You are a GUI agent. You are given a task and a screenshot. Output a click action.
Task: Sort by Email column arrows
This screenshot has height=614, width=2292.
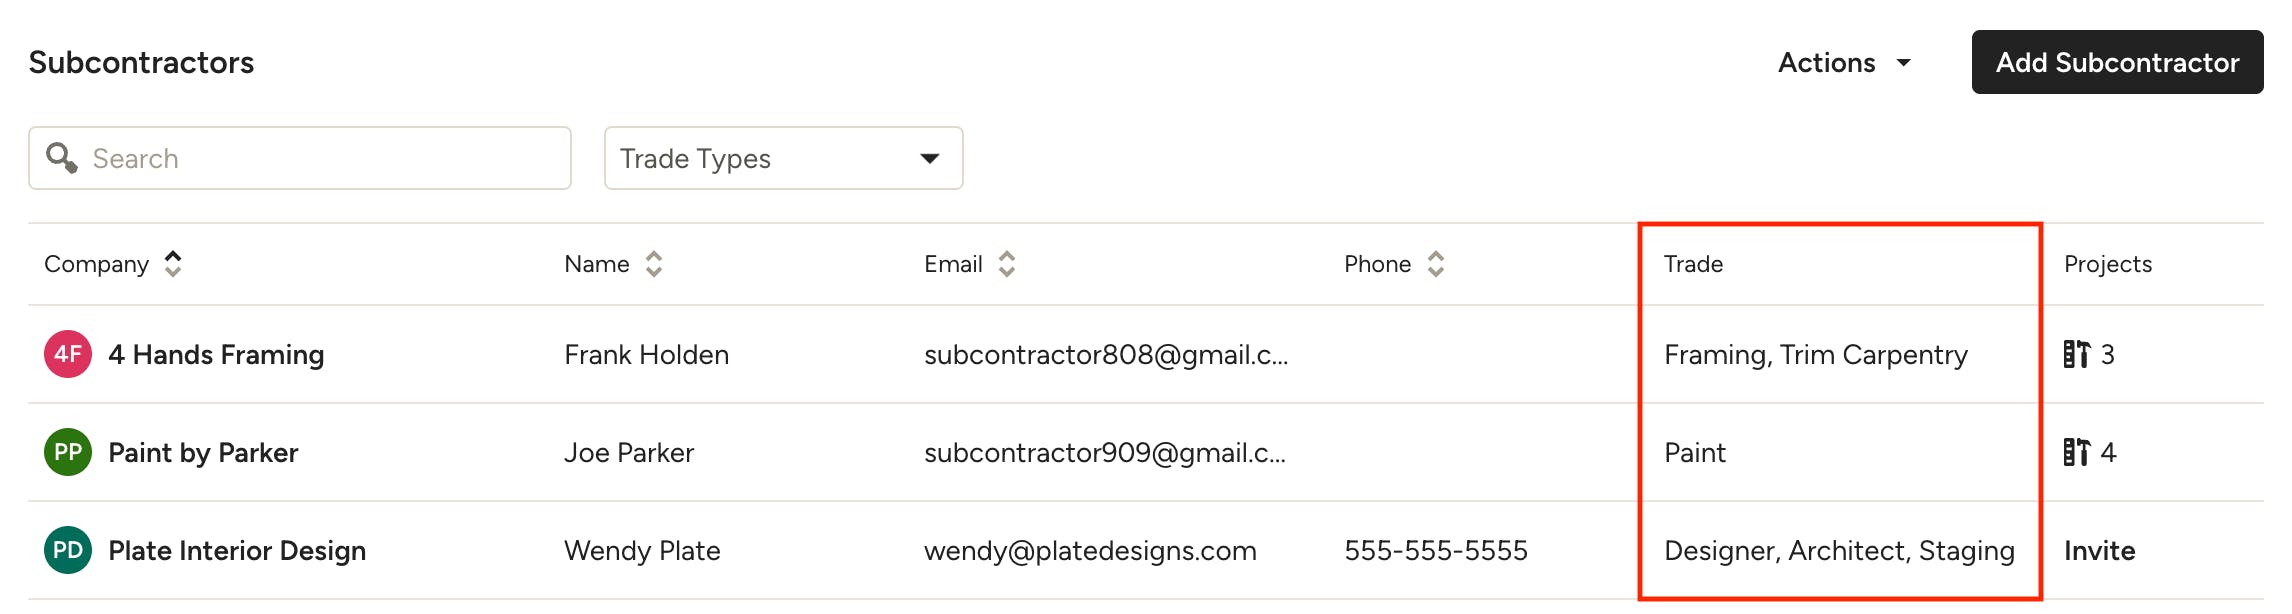tap(1007, 264)
